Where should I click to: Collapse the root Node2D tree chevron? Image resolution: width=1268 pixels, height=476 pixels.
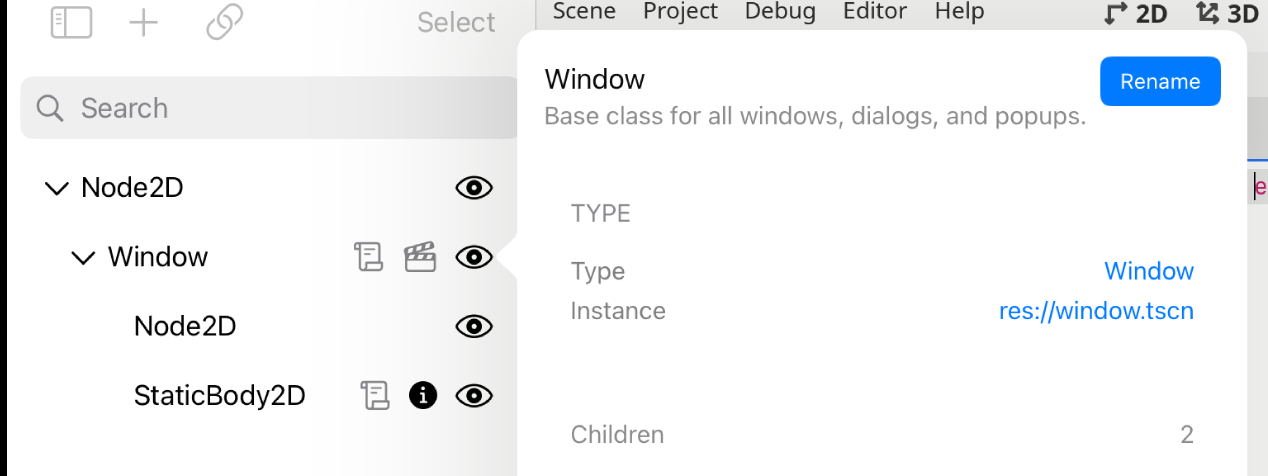(57, 188)
